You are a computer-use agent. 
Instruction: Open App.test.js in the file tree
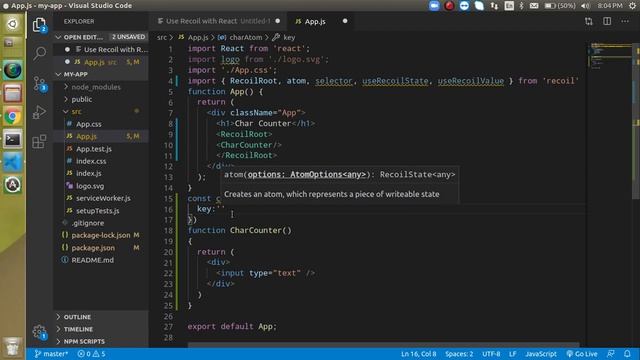[101, 149]
